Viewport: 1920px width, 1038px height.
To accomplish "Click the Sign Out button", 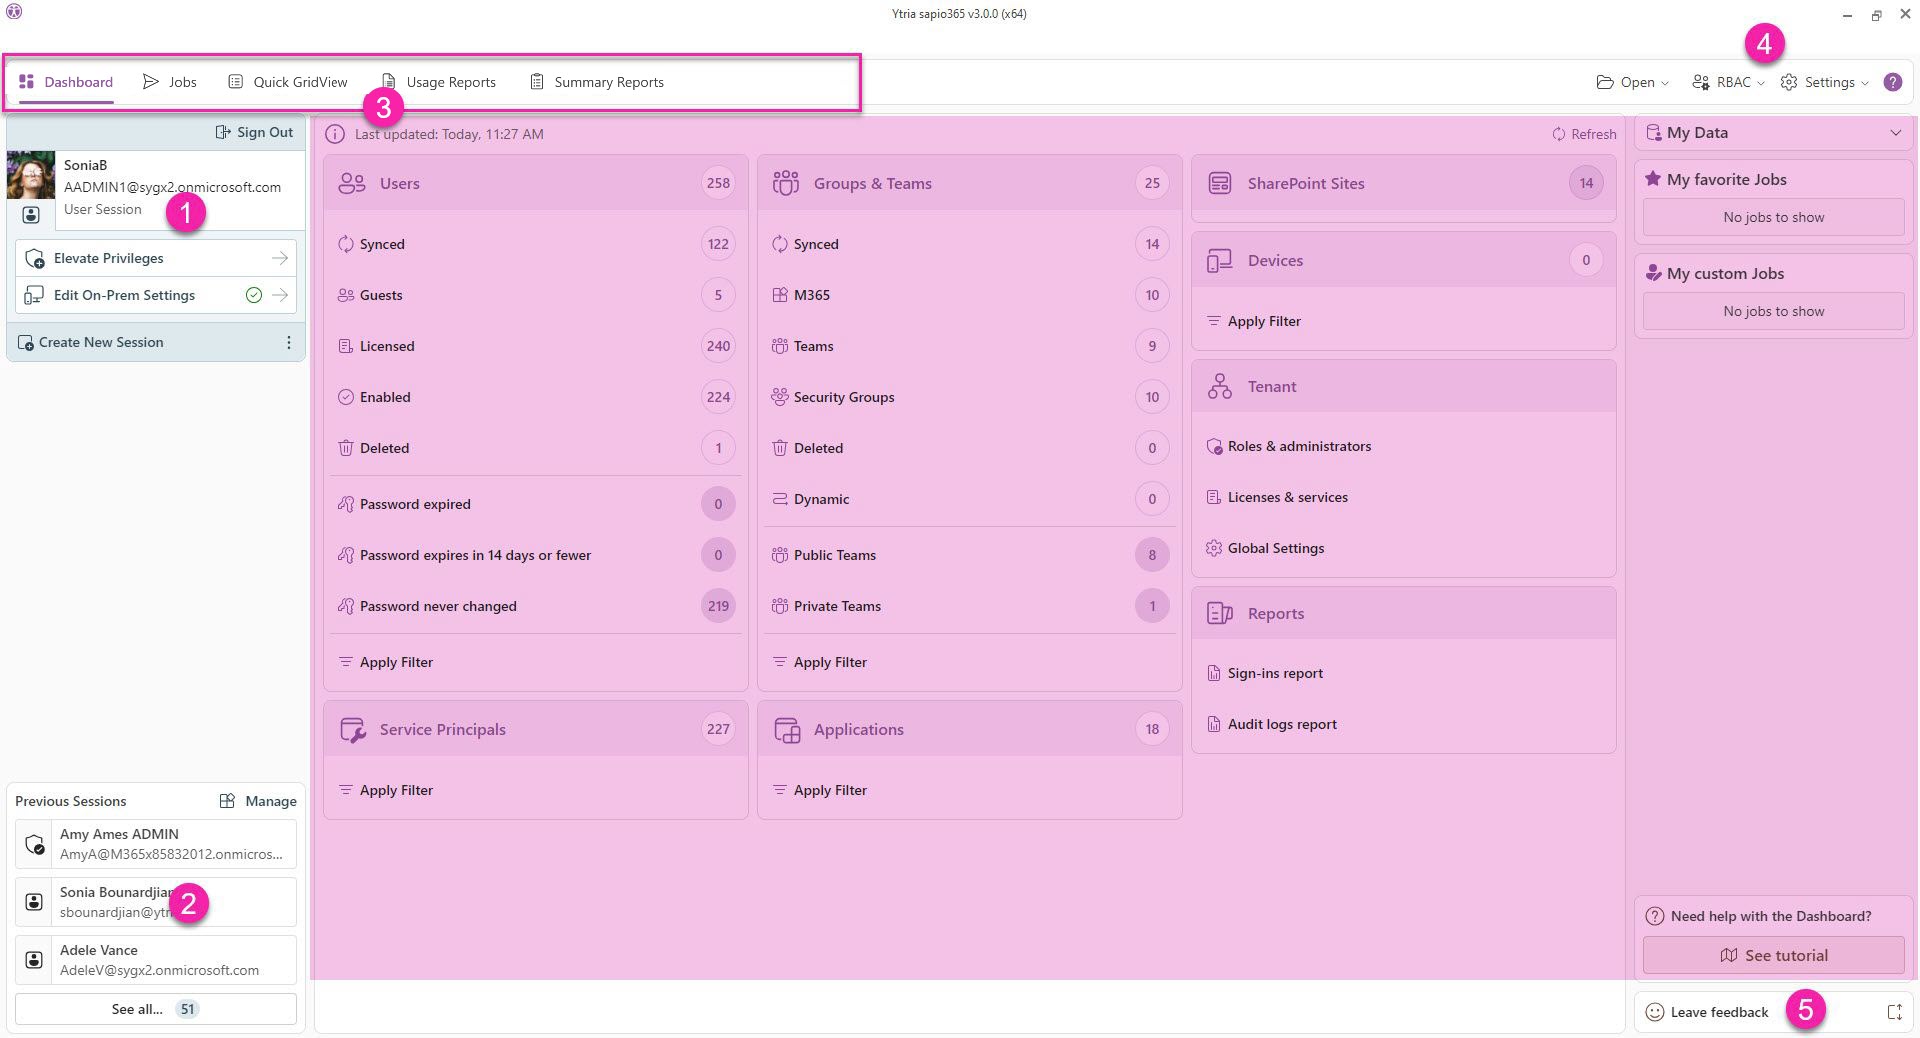I will click(254, 132).
